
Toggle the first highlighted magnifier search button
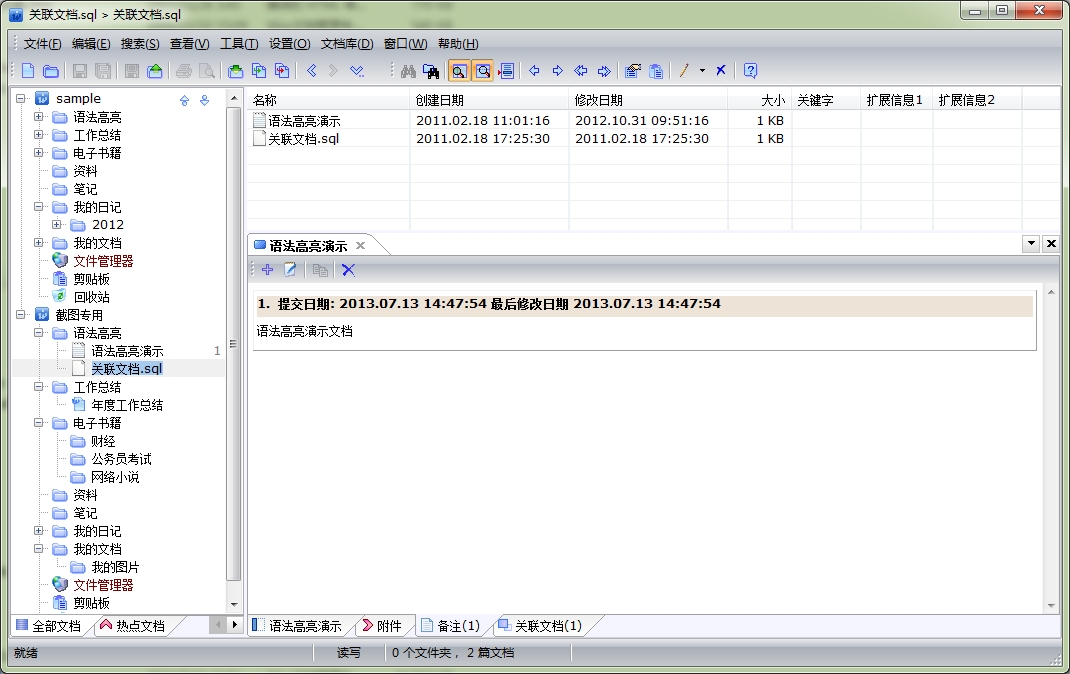pyautogui.click(x=459, y=71)
